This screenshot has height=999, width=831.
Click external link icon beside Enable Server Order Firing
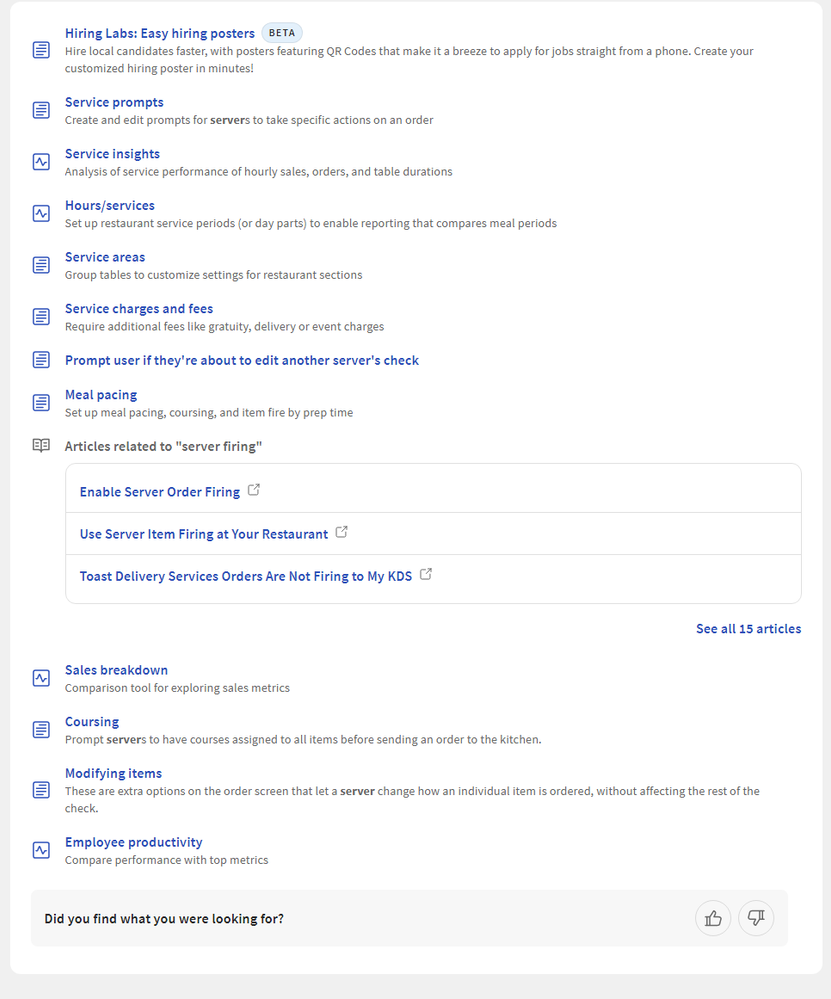coord(254,491)
